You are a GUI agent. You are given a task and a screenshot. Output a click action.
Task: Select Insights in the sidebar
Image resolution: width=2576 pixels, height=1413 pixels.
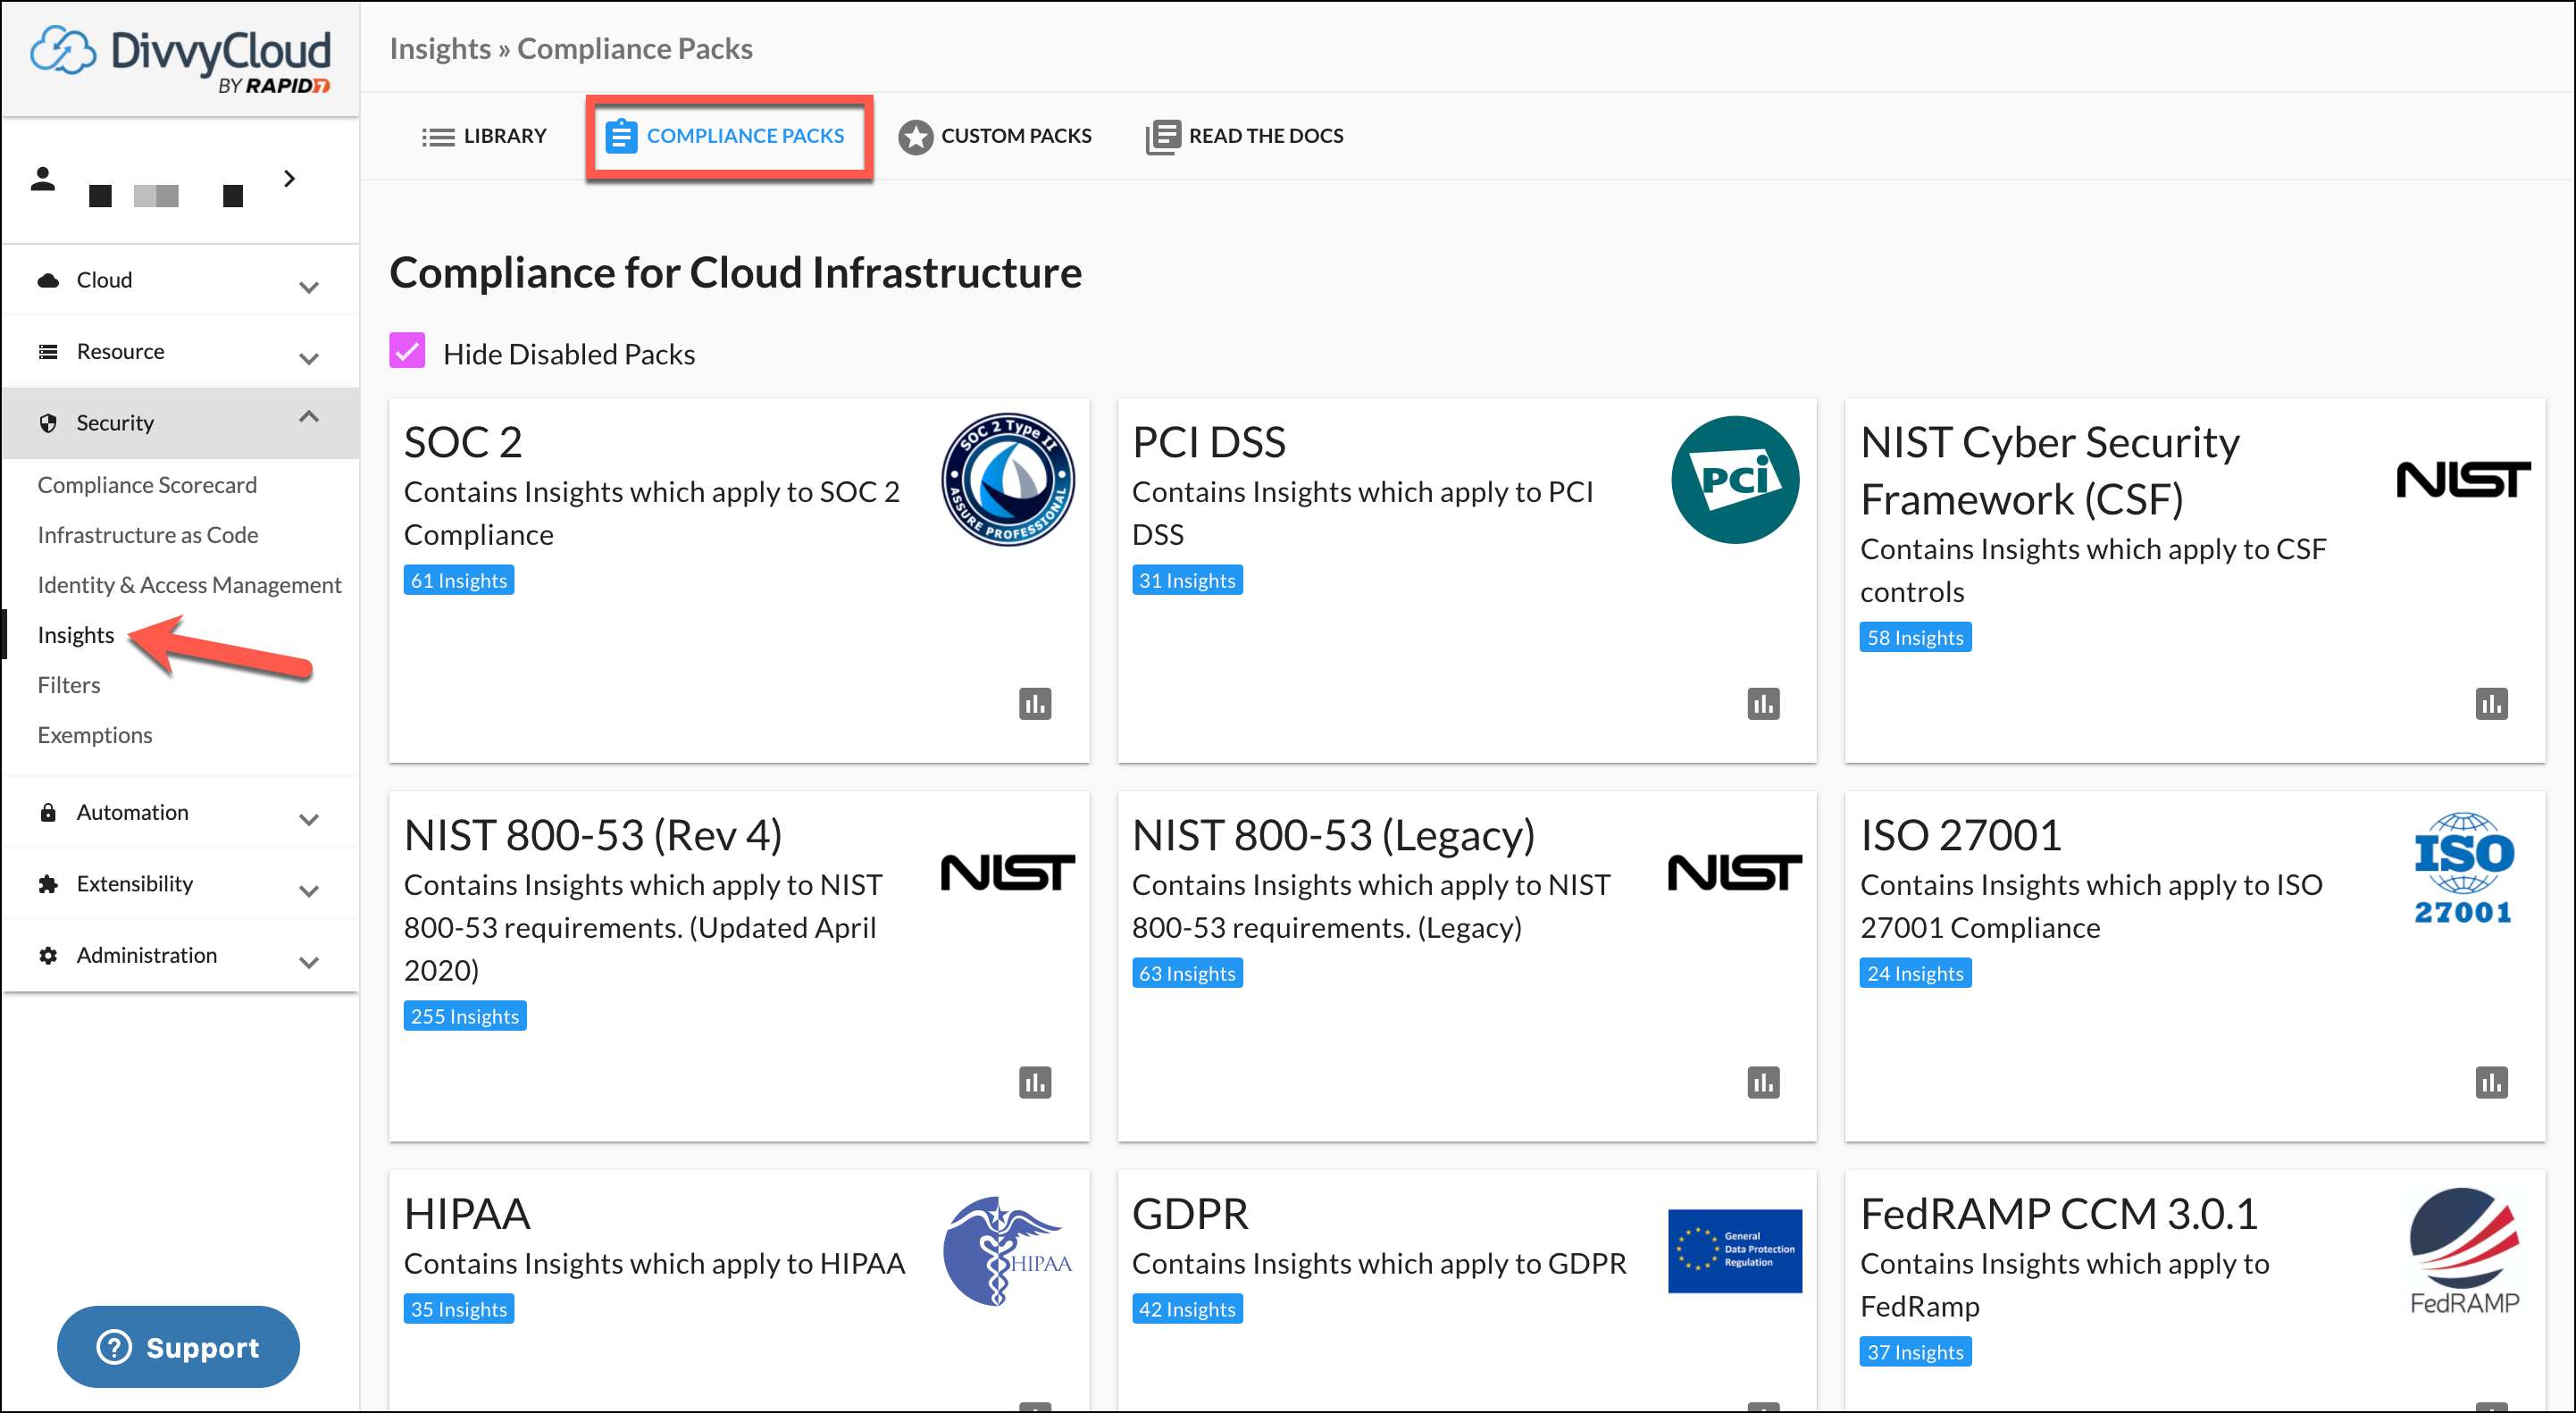tap(76, 635)
